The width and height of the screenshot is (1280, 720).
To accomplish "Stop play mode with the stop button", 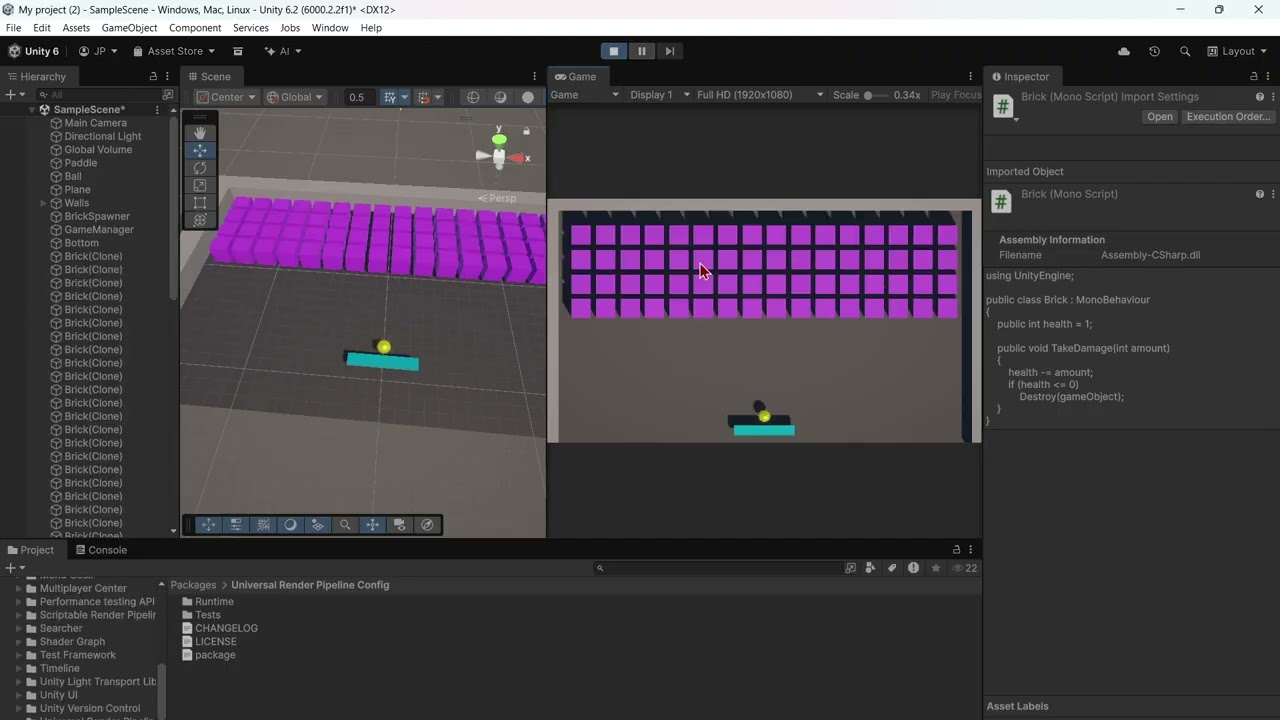I will pyautogui.click(x=614, y=51).
